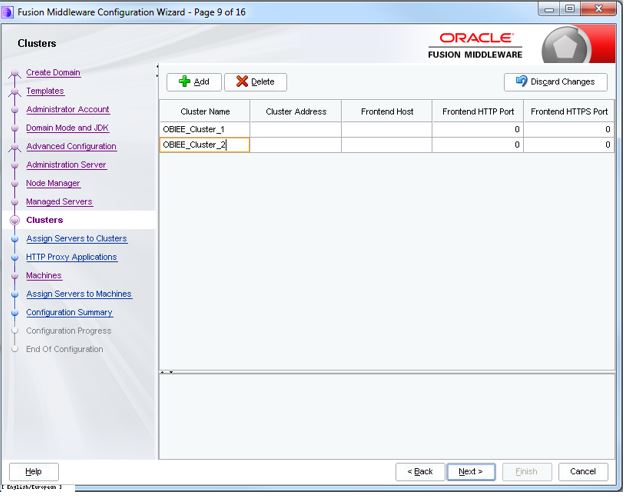Click the Frontend HTTP Port column header
This screenshot has height=496, width=631.
tap(478, 111)
